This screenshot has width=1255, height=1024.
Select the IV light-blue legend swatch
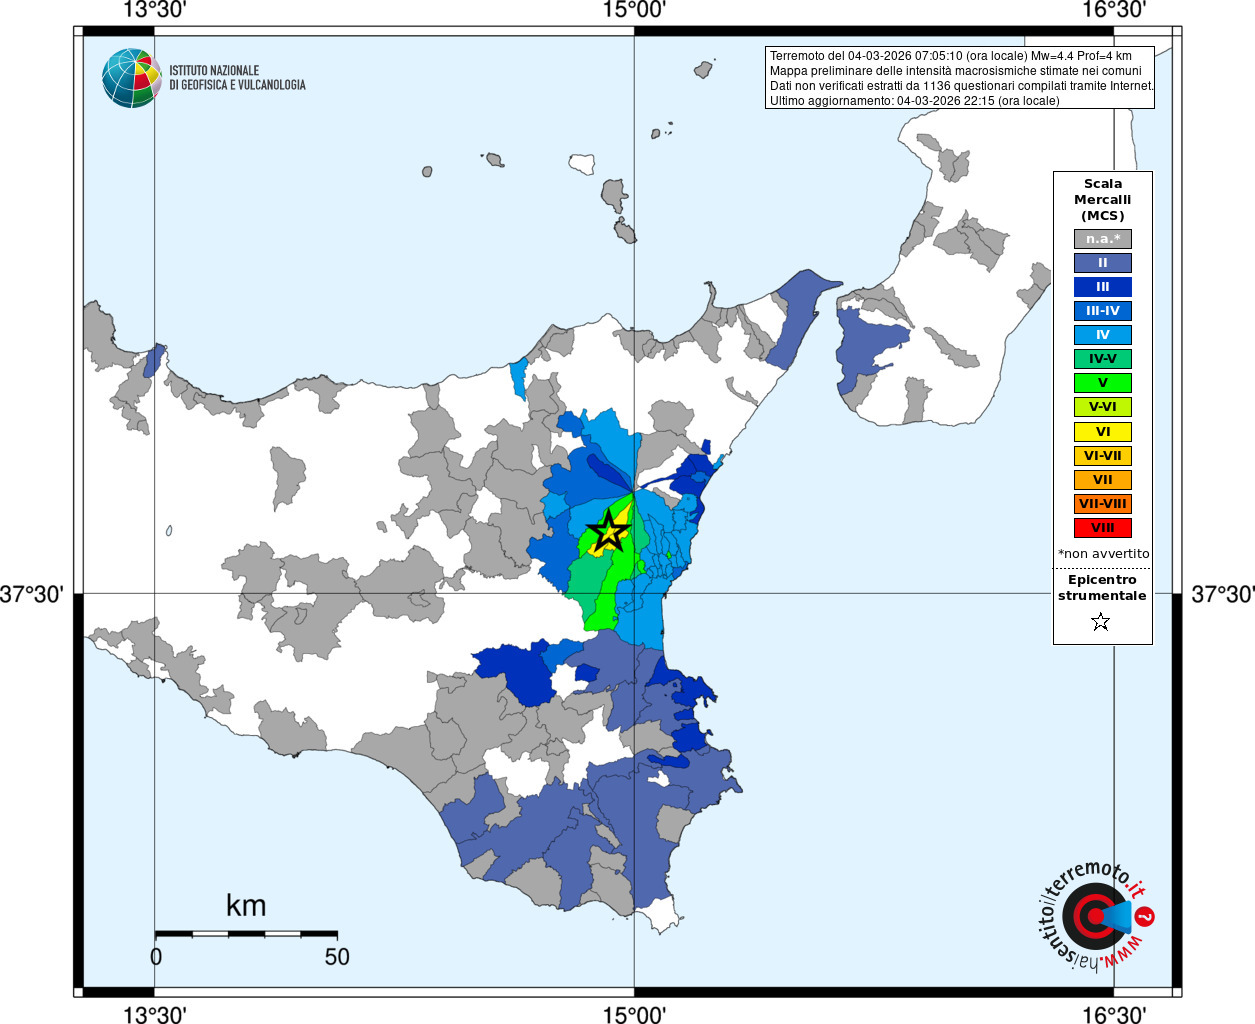click(1103, 335)
